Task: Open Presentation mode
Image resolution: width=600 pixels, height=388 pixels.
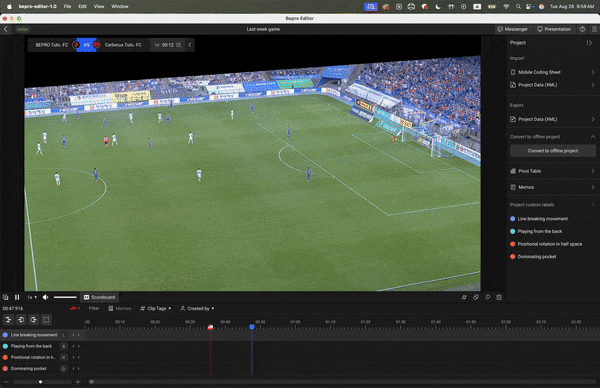Action: click(x=554, y=29)
